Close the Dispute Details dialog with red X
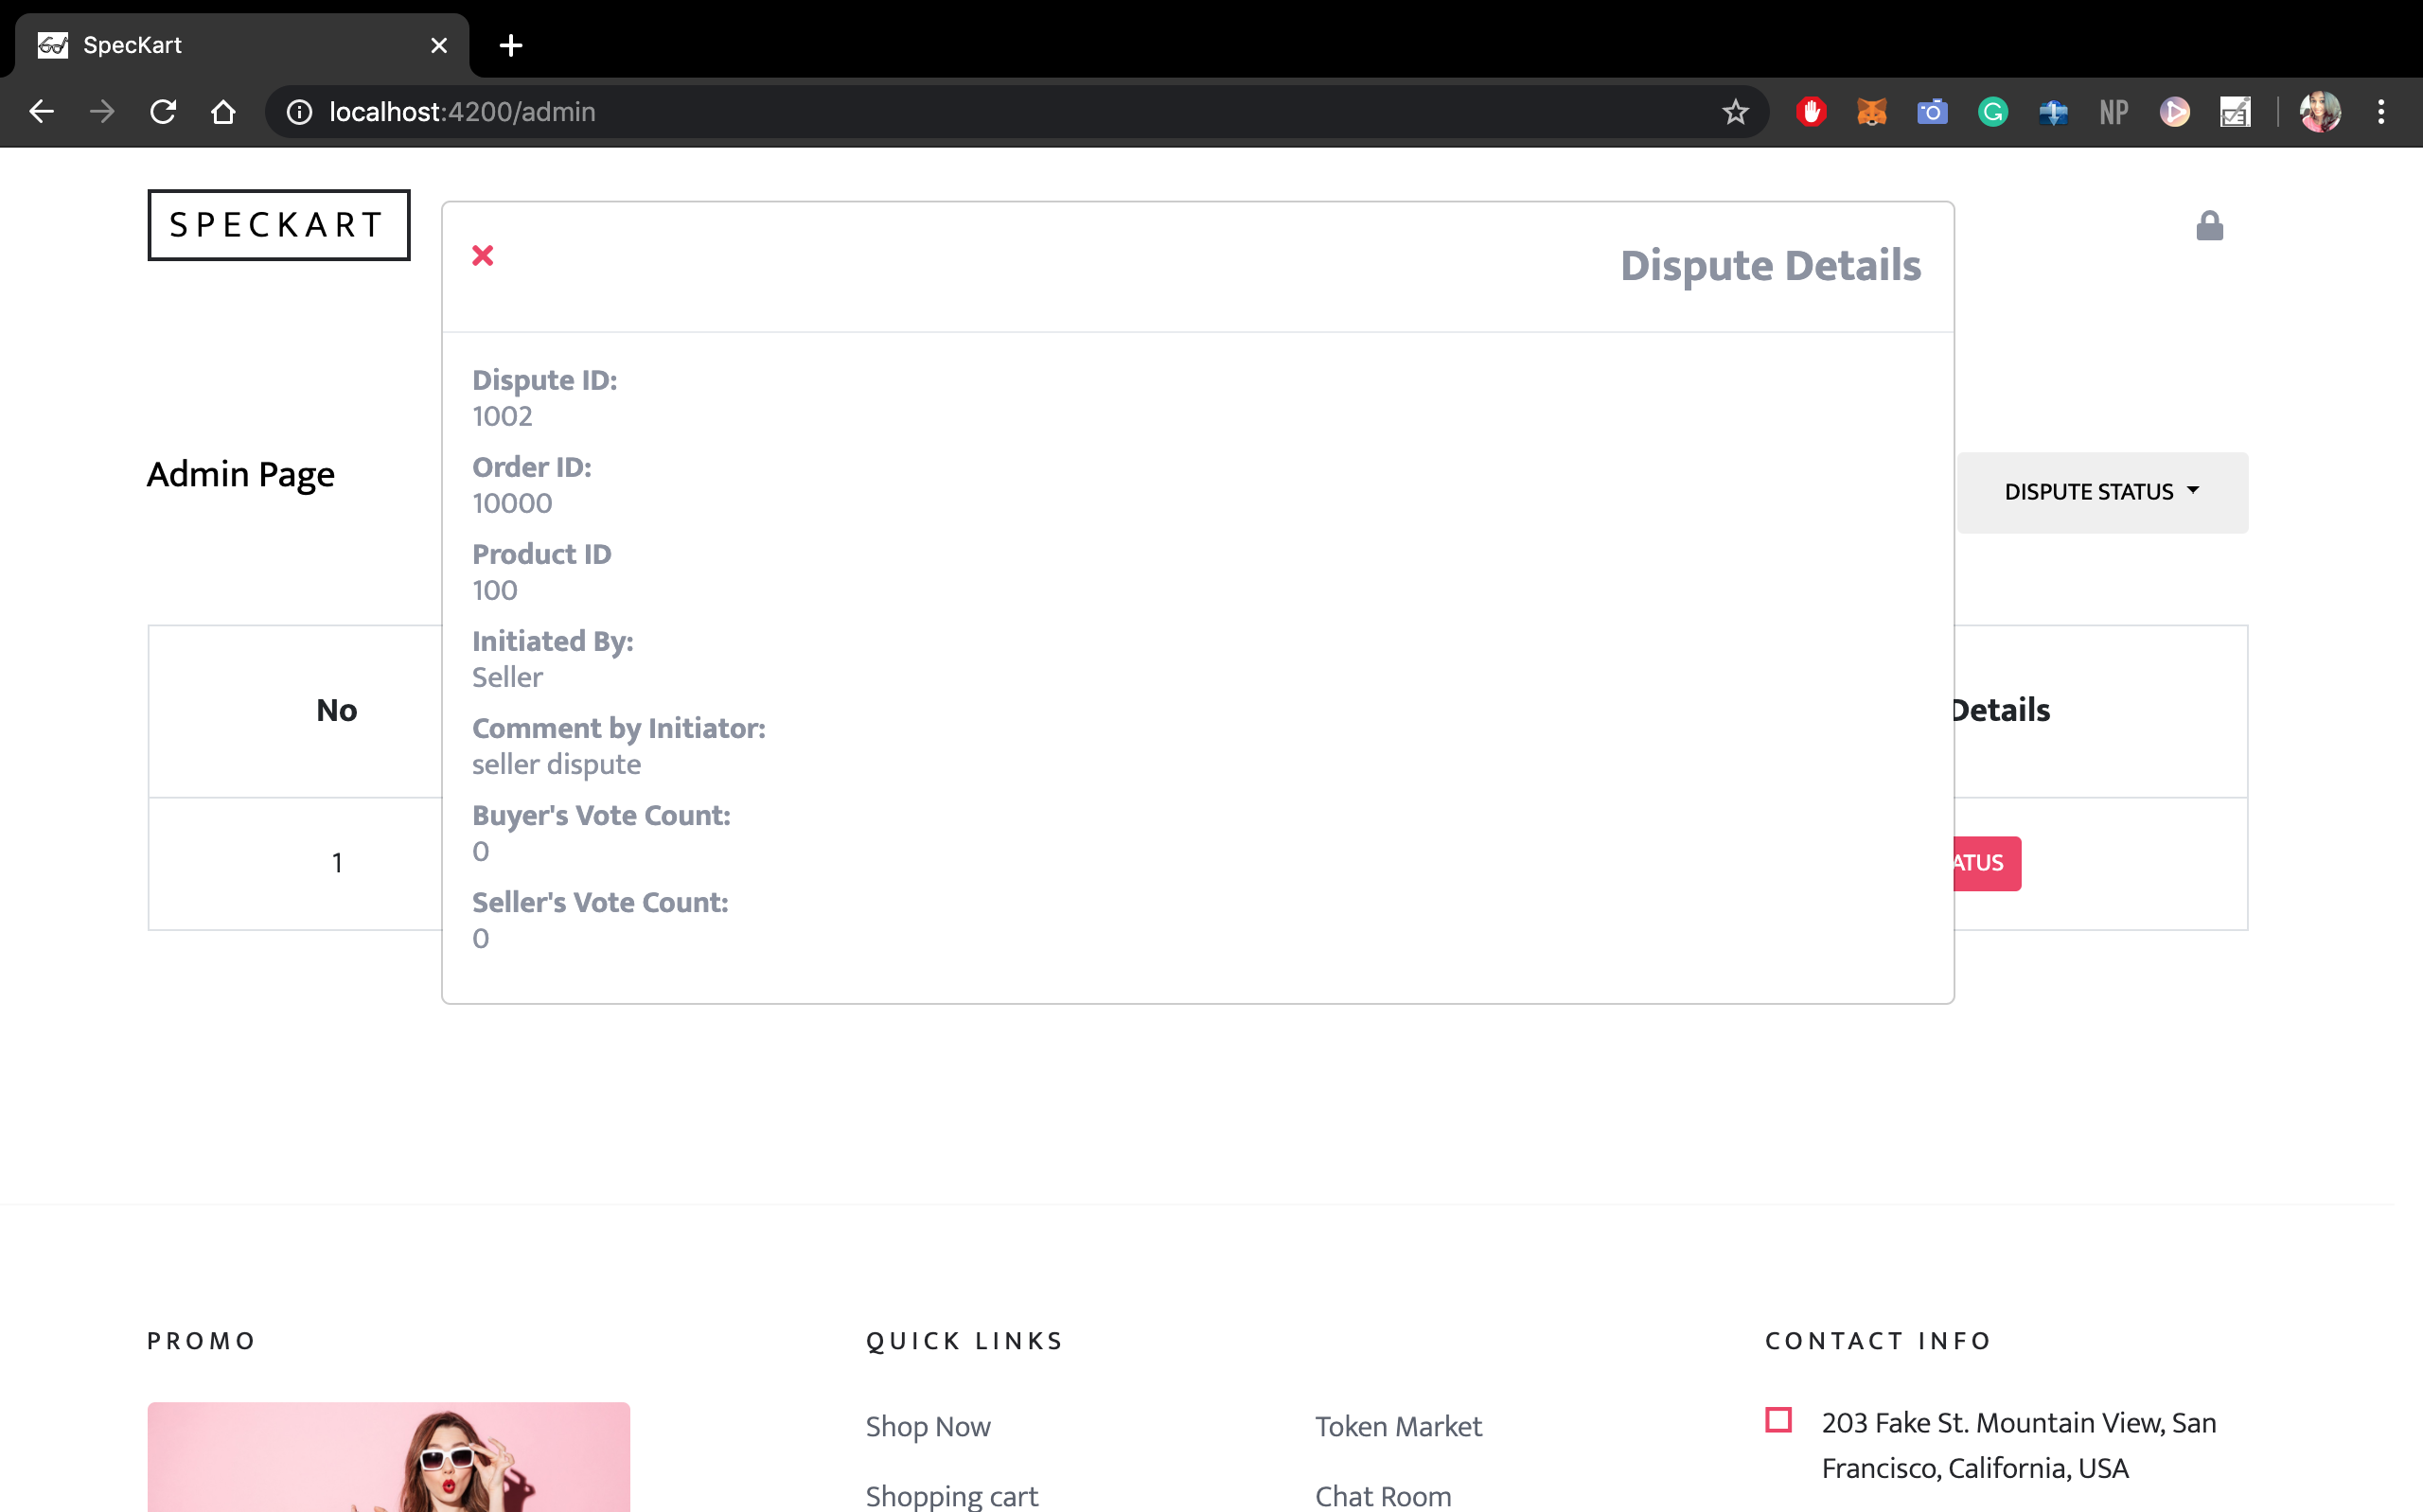Image resolution: width=2423 pixels, height=1512 pixels. coord(482,256)
